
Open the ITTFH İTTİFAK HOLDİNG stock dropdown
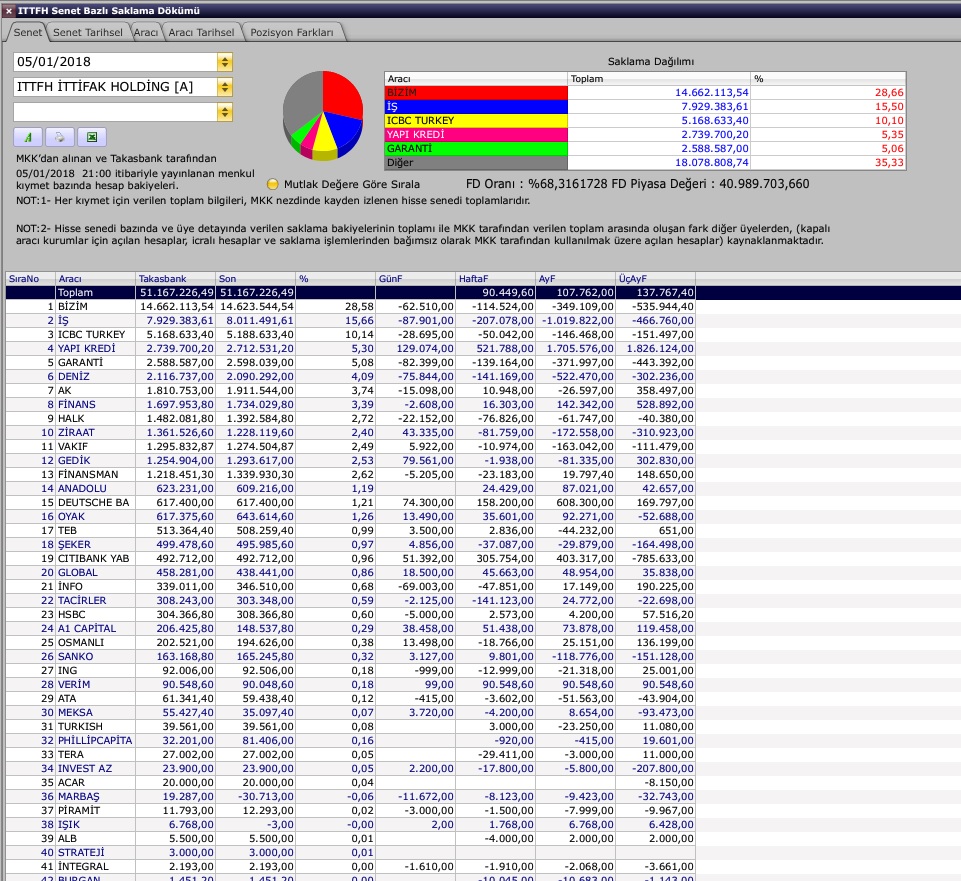tap(225, 87)
